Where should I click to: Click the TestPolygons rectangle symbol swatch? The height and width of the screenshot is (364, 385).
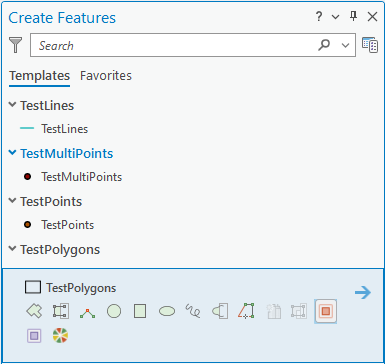[x=33, y=287]
